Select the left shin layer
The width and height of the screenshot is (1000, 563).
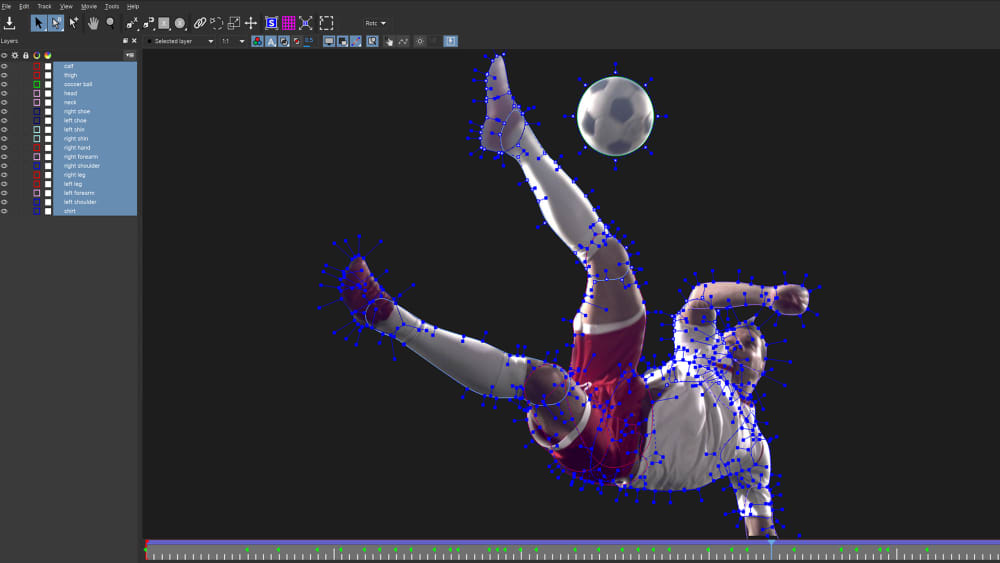(x=74, y=129)
